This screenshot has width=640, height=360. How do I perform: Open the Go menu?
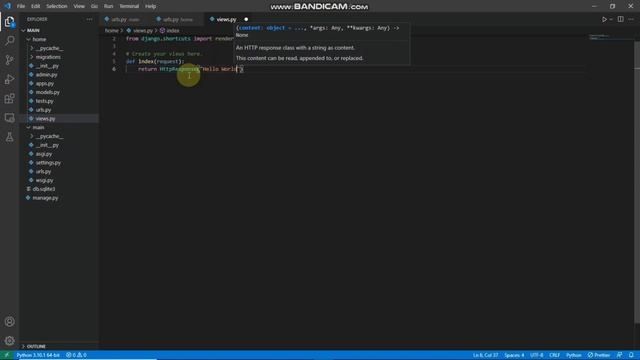click(94, 6)
